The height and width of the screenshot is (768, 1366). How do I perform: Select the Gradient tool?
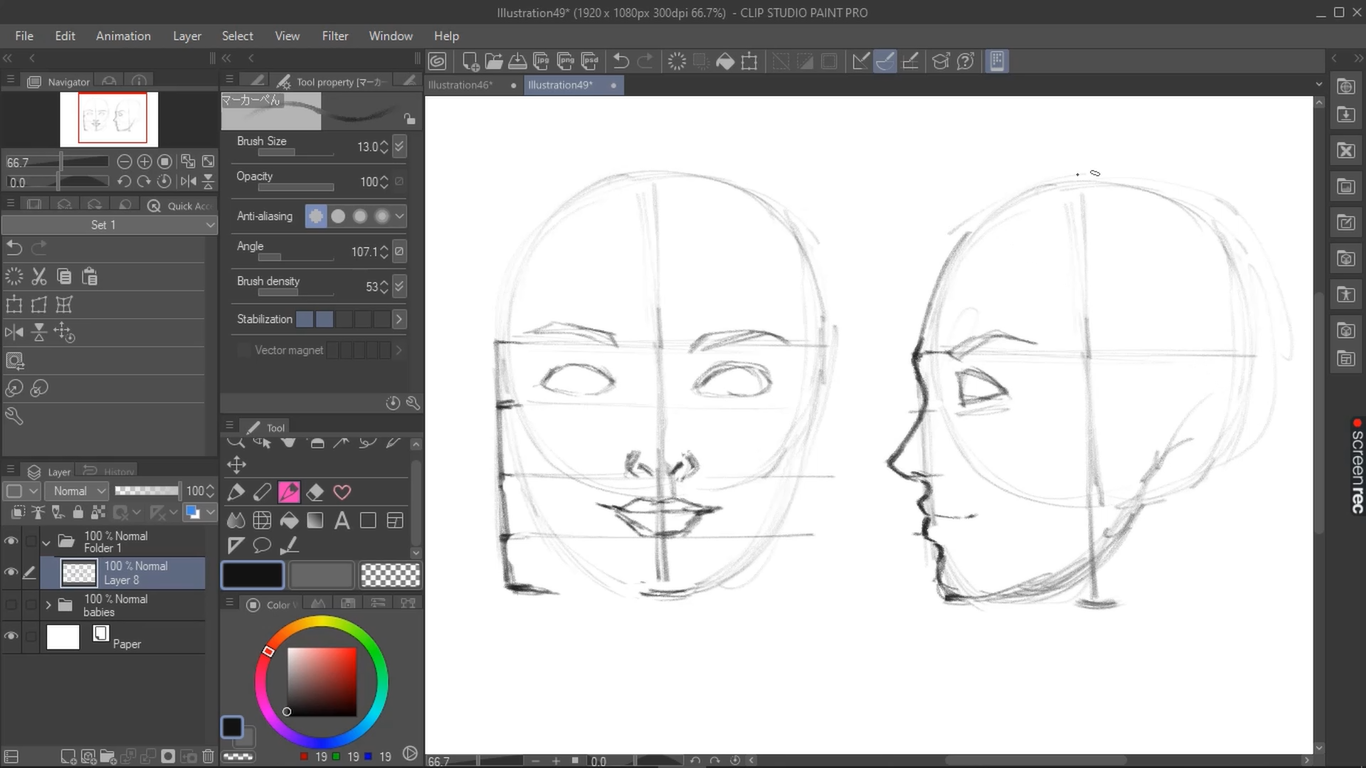315,520
